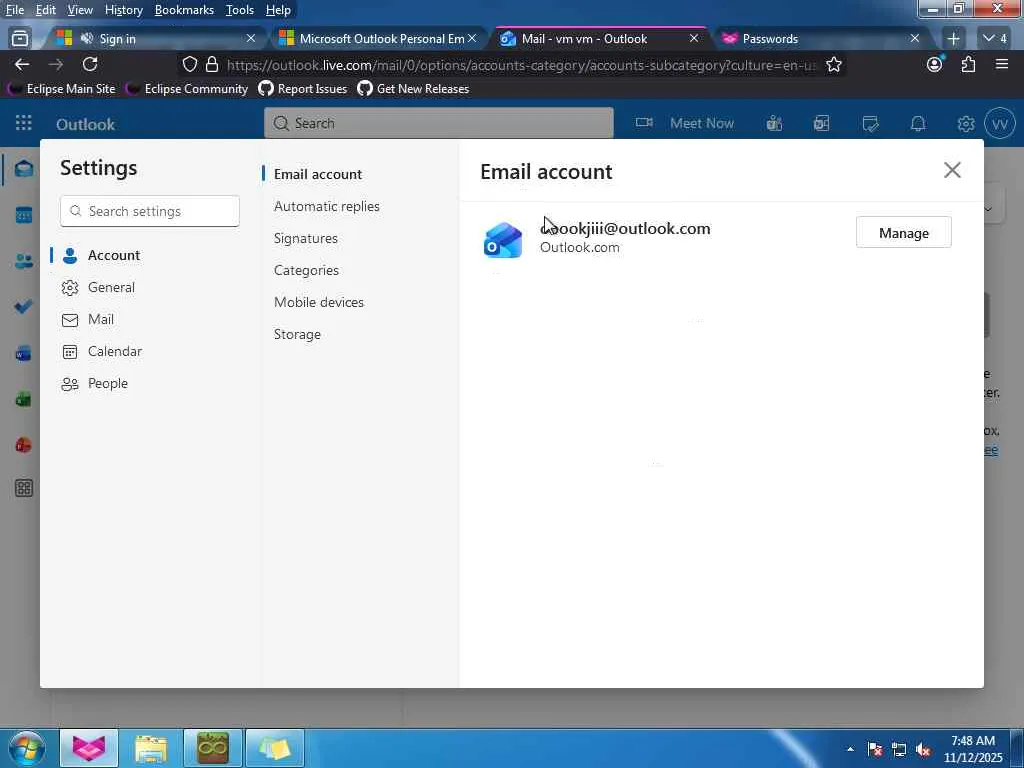The image size is (1024, 768).
Task: Open Calendar in Outlook left rail
Action: (x=24, y=215)
